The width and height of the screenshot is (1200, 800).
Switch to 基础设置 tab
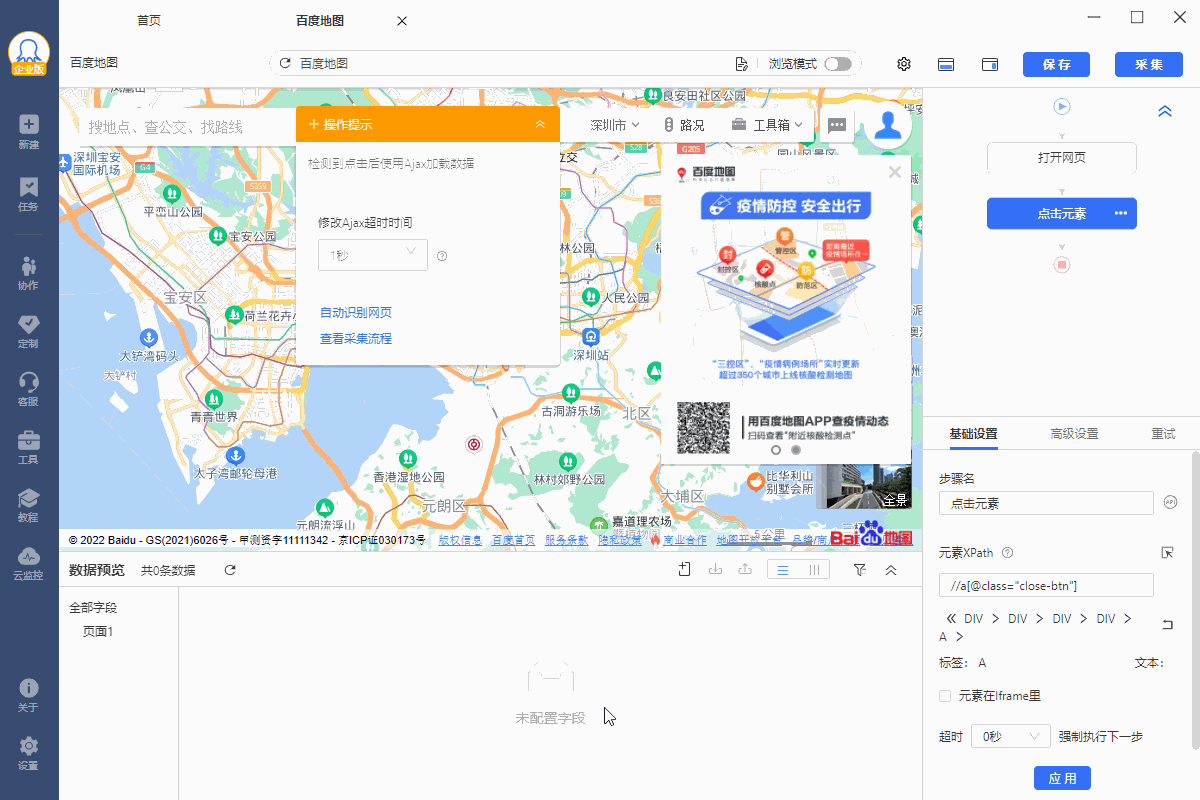click(973, 434)
